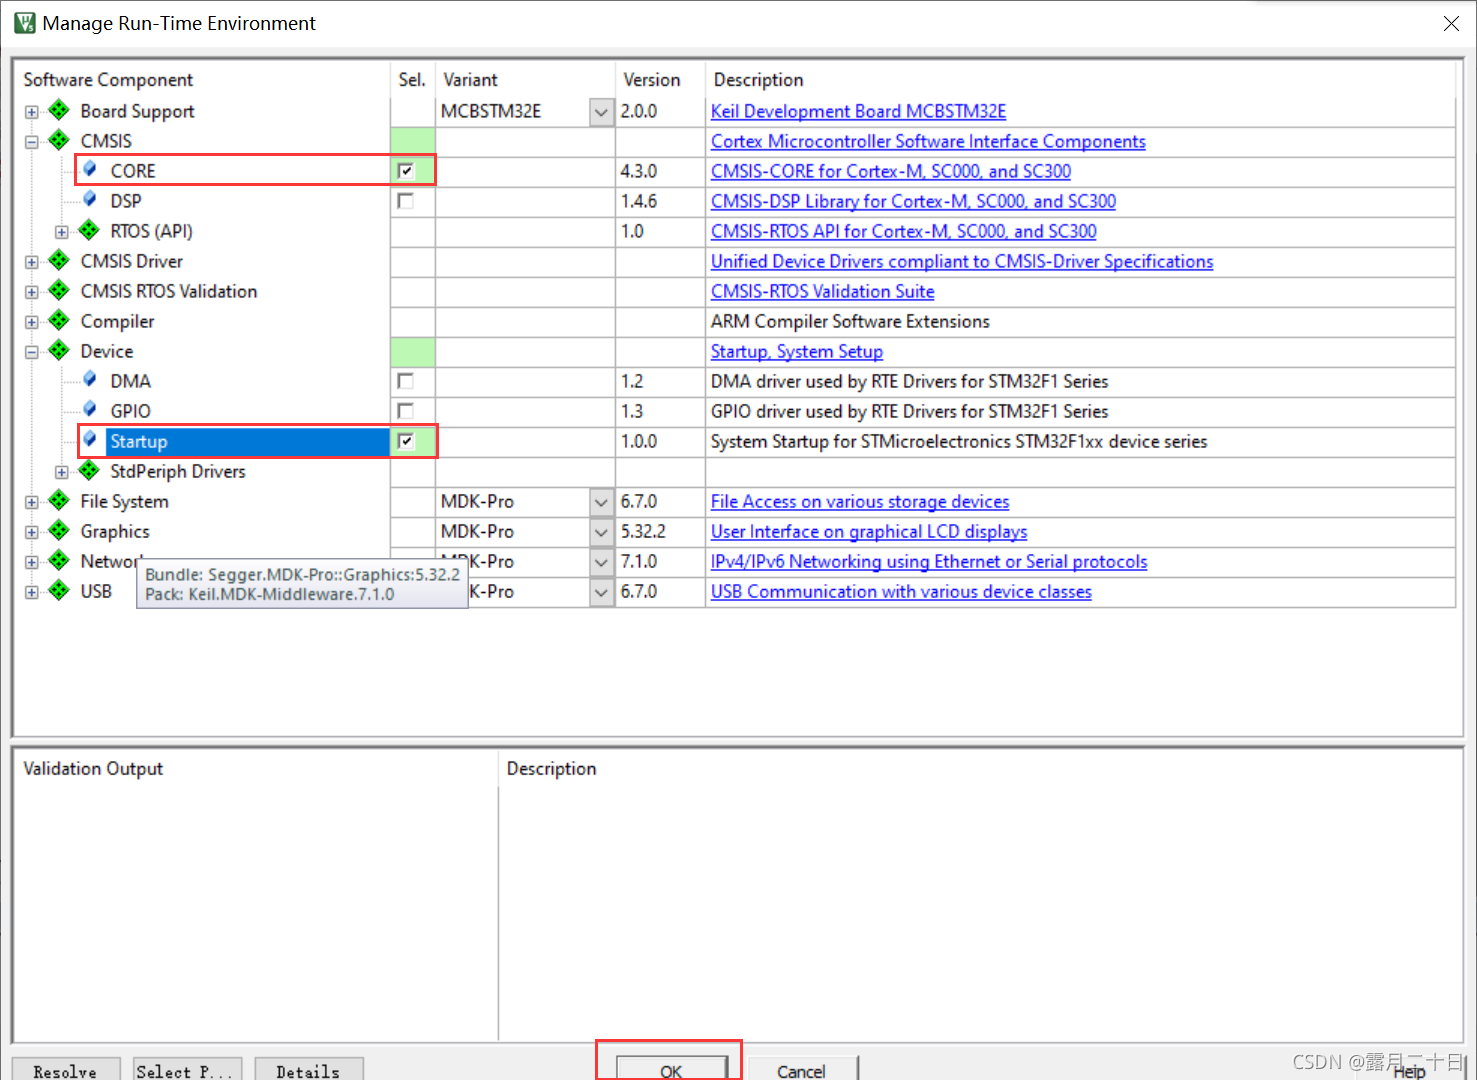This screenshot has height=1080, width=1477.
Task: Open the MCBSTM32E variant dropdown
Action: 601,112
